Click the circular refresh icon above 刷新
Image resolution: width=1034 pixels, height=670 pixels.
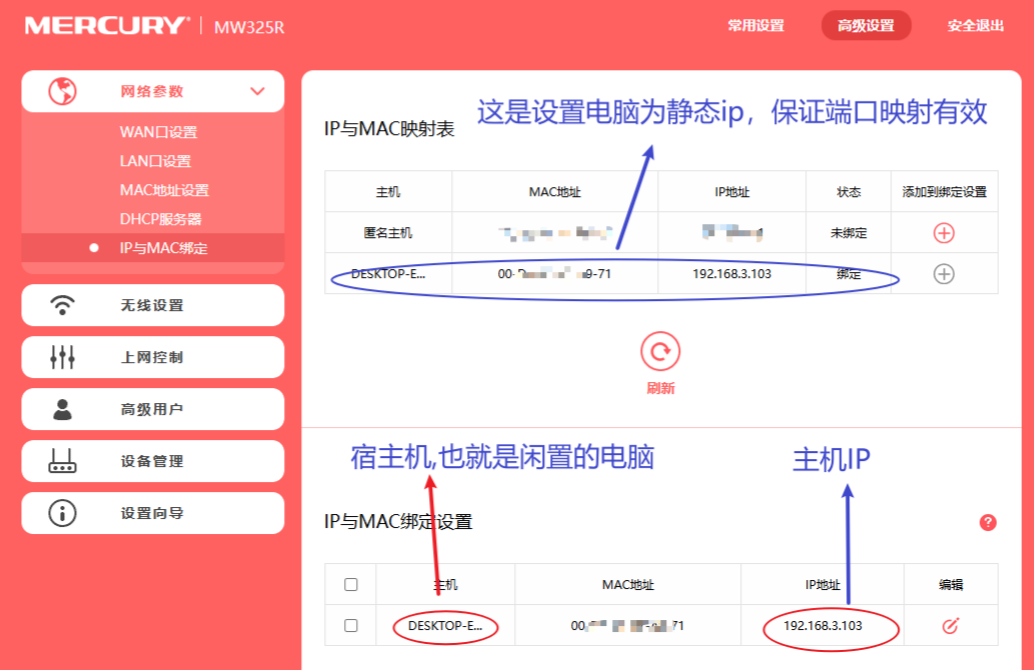click(660, 351)
